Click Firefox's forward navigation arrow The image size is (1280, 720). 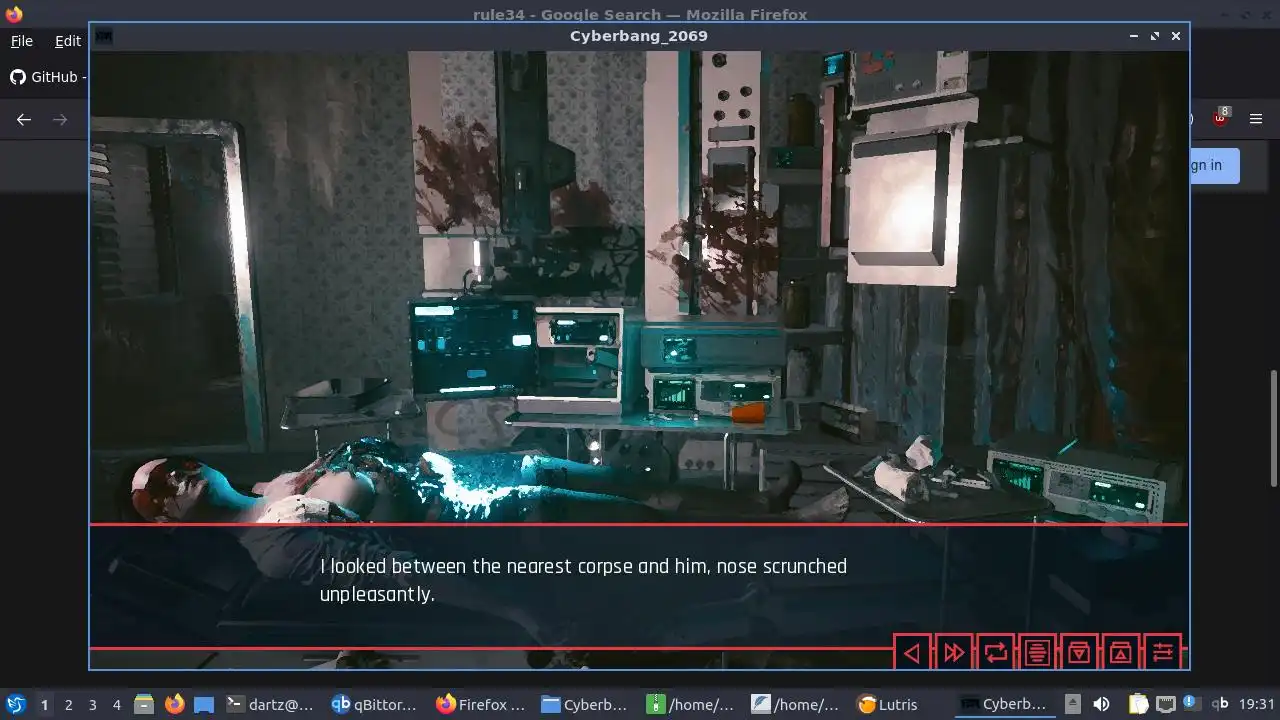point(60,120)
